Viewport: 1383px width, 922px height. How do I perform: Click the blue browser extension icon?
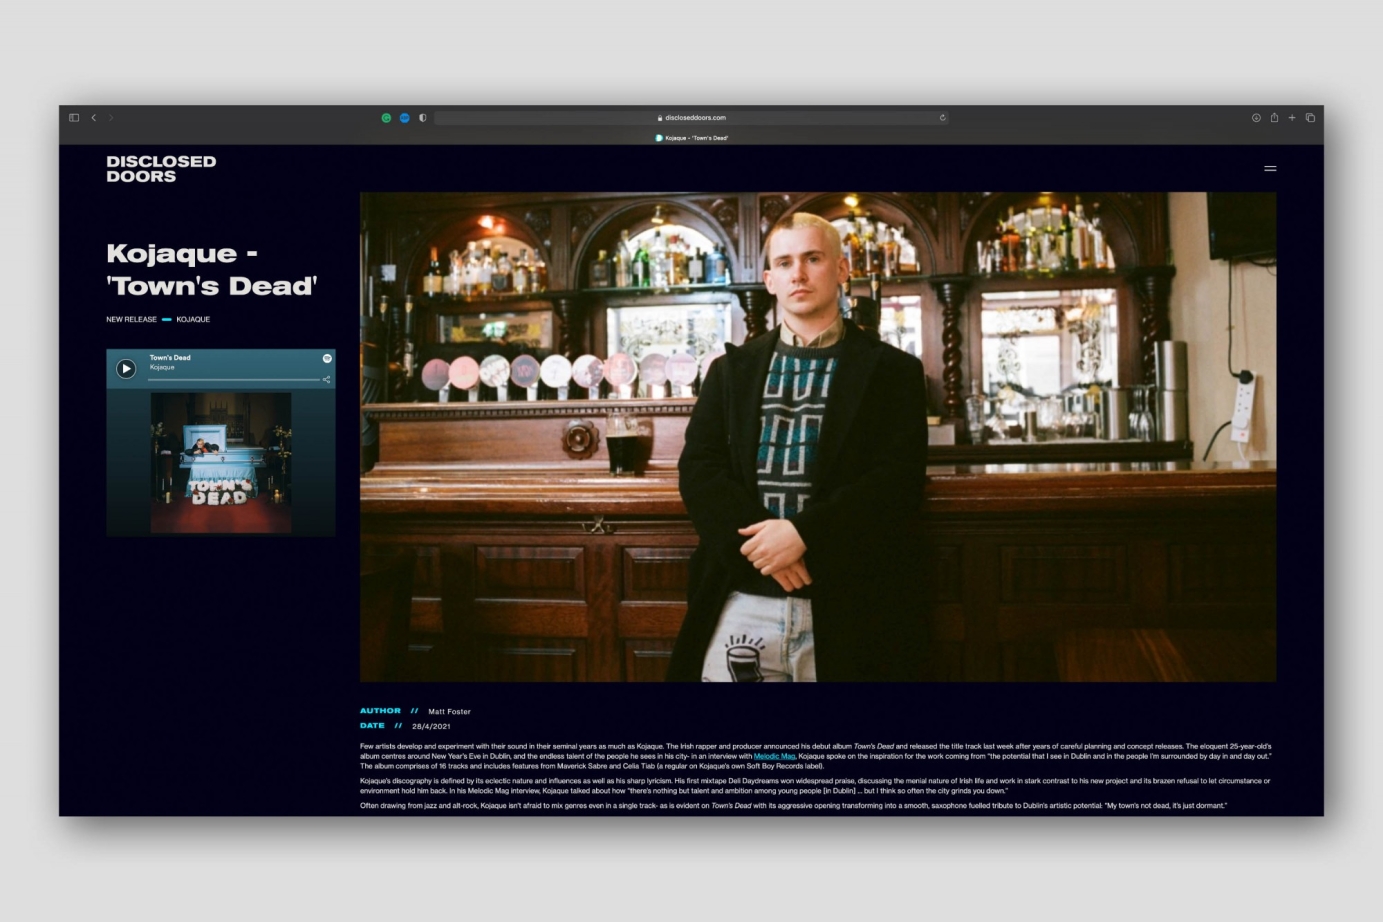click(x=404, y=117)
